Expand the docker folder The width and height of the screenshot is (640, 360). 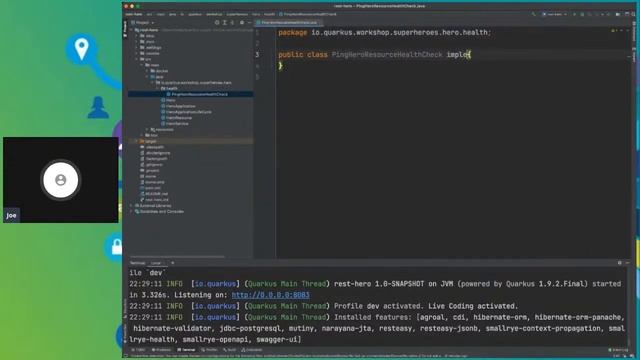[148, 71]
